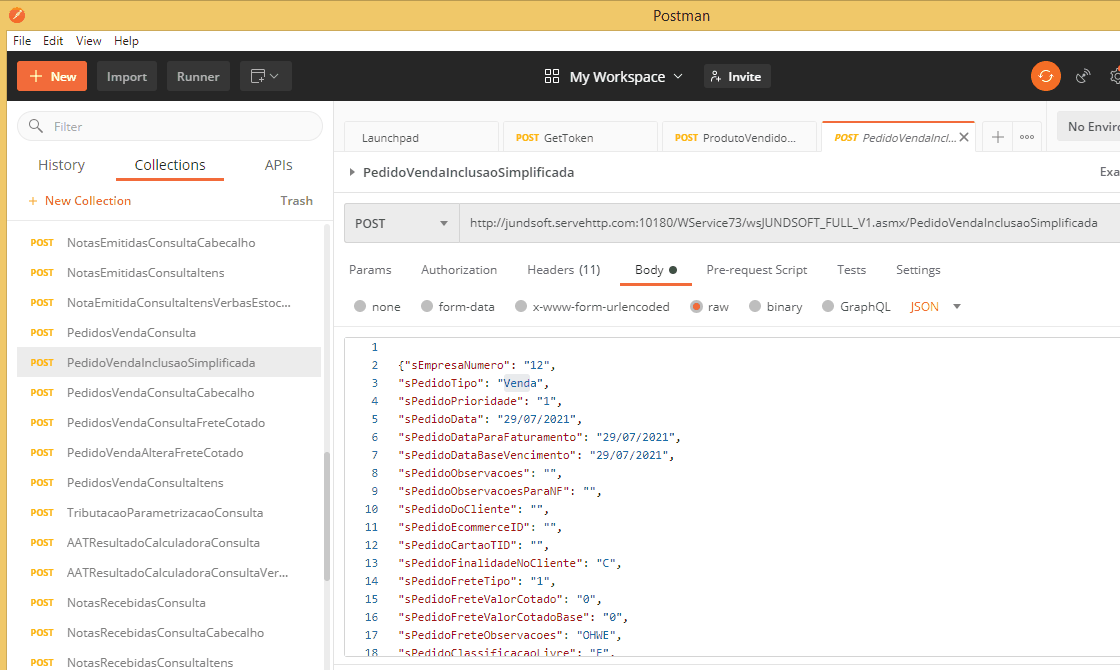This screenshot has height=670, width=1120.
Task: Open the JSON format dropdown
Action: 936,307
